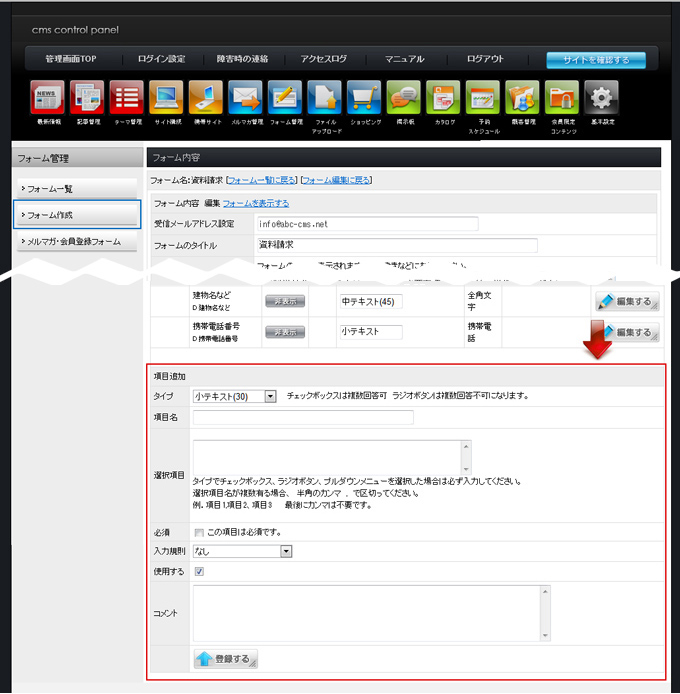Toggle the この項目は必須です checkbox

[x=200, y=532]
